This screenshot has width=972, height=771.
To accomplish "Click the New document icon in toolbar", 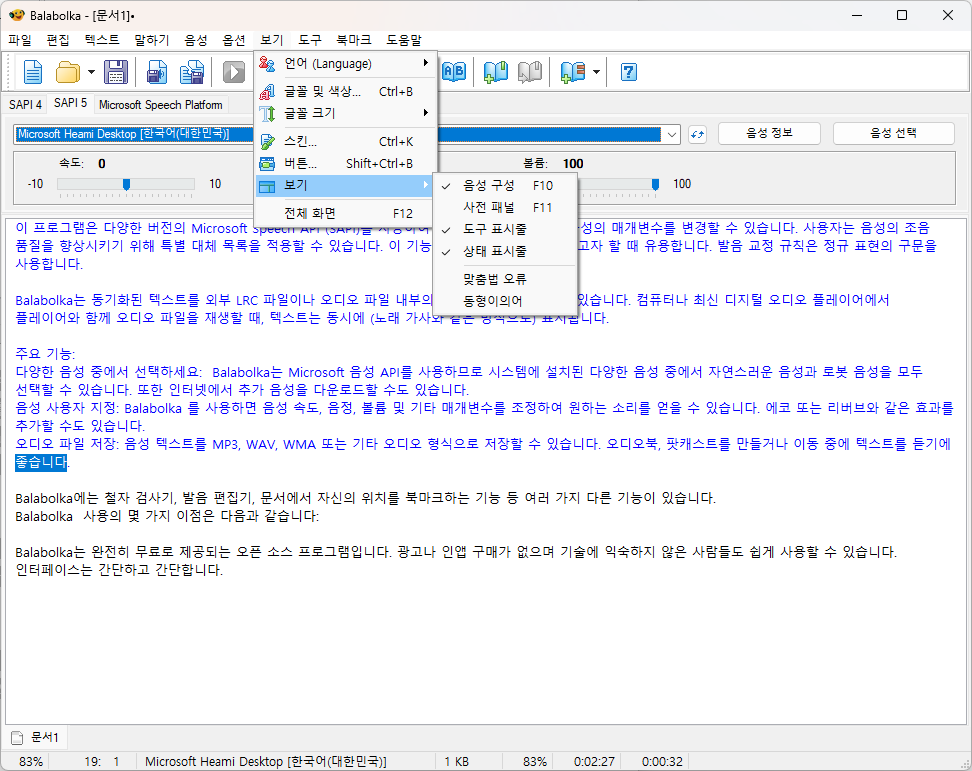I will [33, 72].
